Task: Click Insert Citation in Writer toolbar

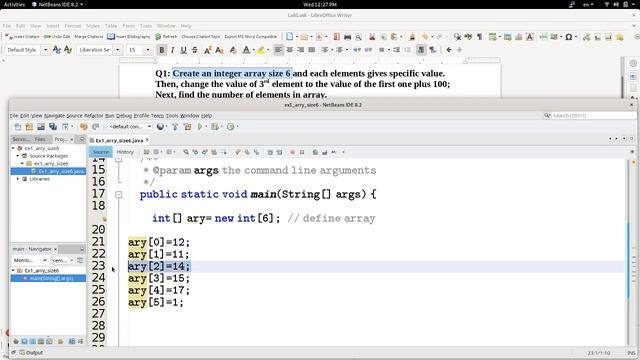Action: [22, 37]
